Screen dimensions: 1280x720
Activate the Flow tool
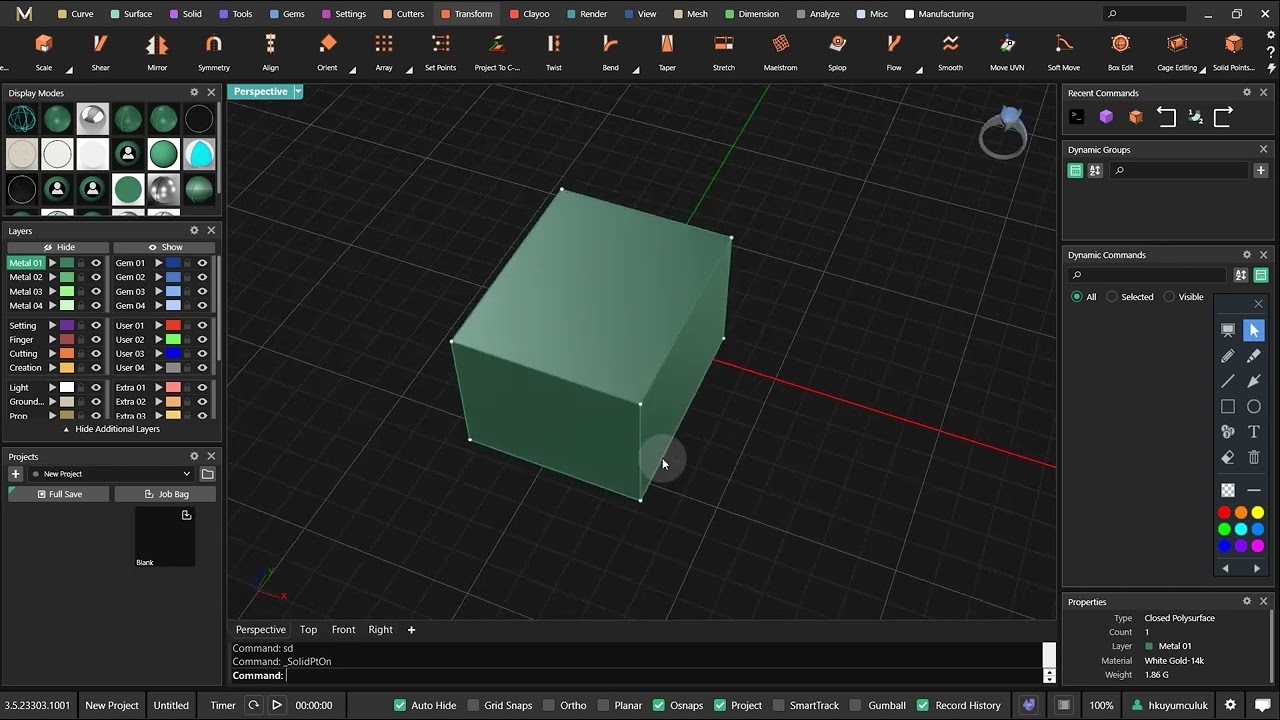pyautogui.click(x=894, y=51)
